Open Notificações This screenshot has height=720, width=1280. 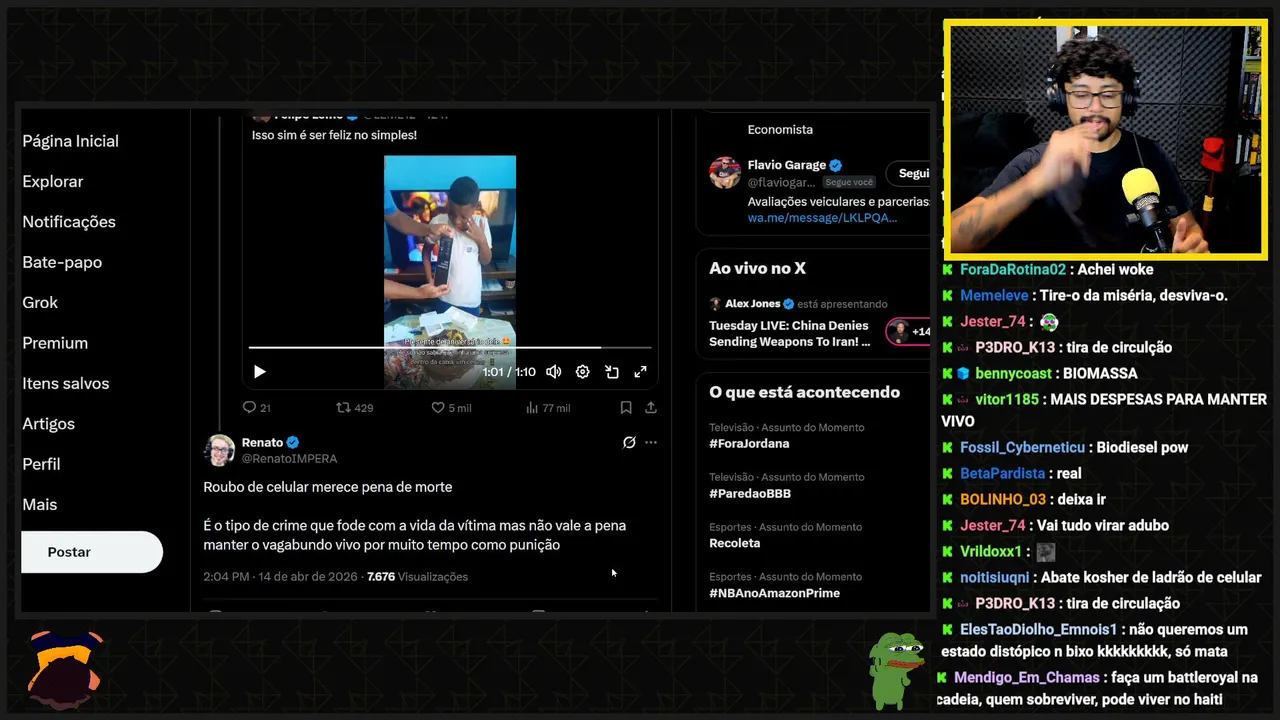[69, 222]
